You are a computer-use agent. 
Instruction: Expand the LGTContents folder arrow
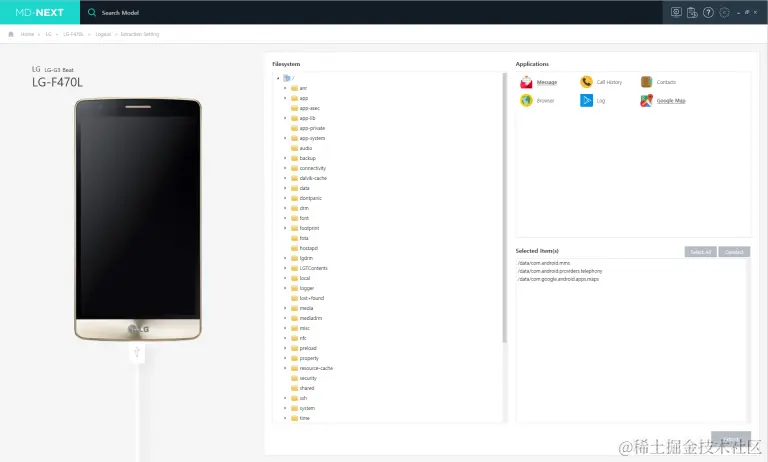click(285, 268)
